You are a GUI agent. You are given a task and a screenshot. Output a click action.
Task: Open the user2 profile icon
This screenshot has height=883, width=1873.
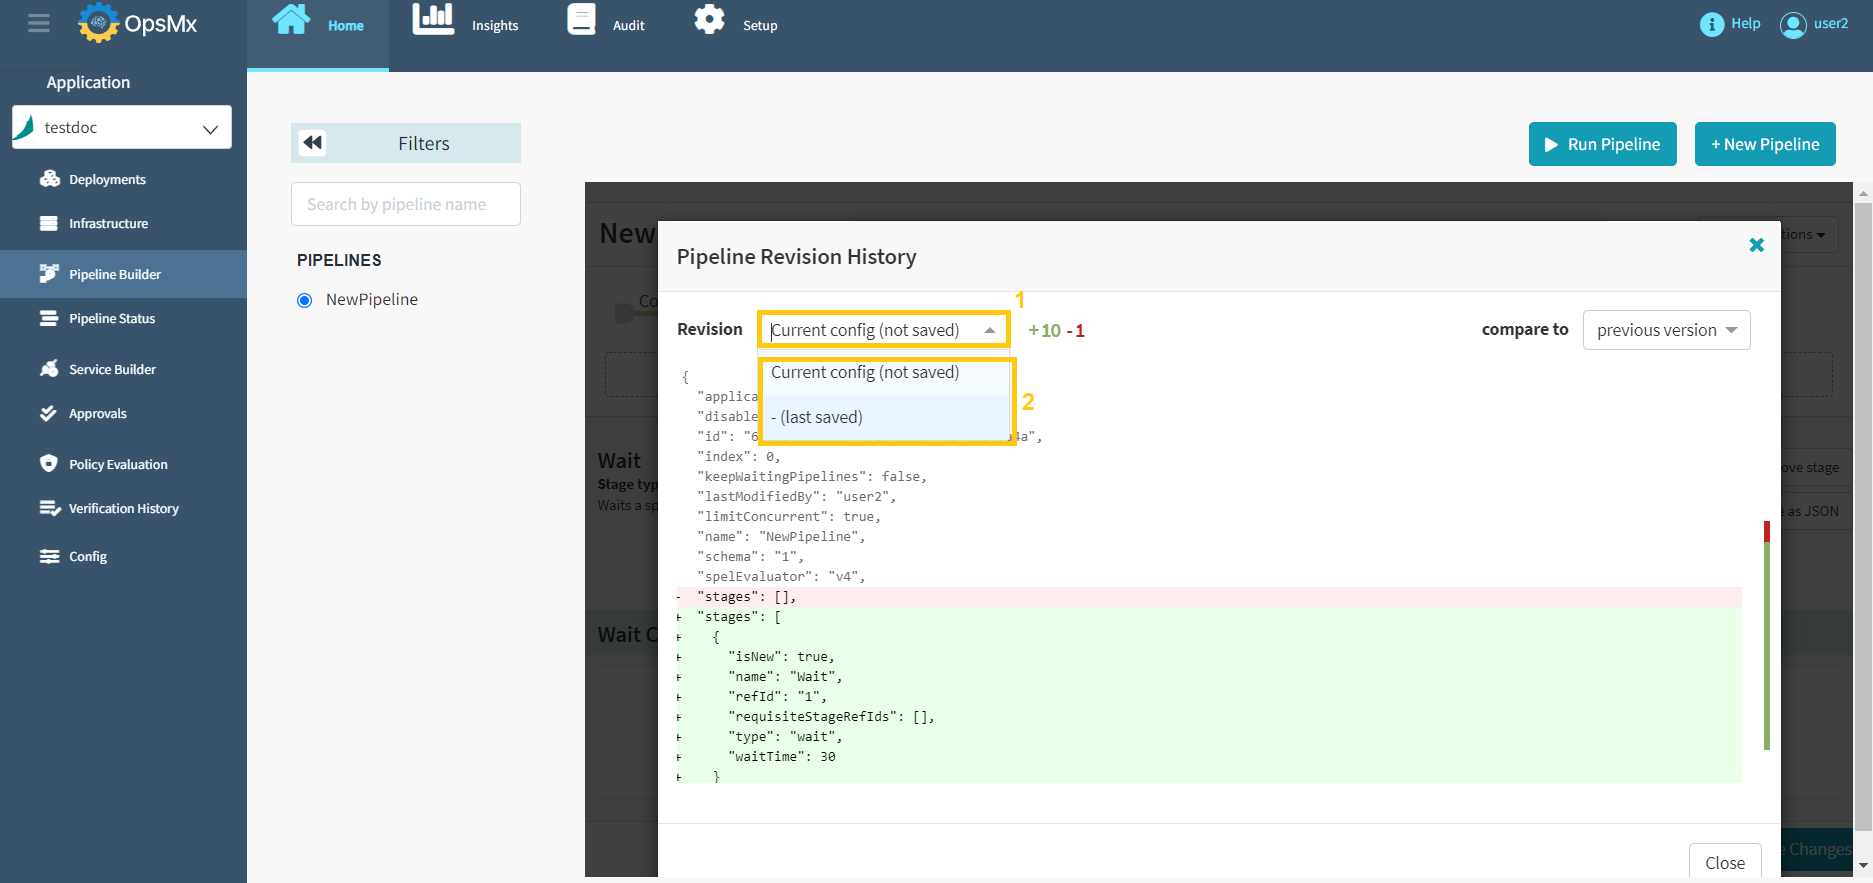click(x=1793, y=24)
